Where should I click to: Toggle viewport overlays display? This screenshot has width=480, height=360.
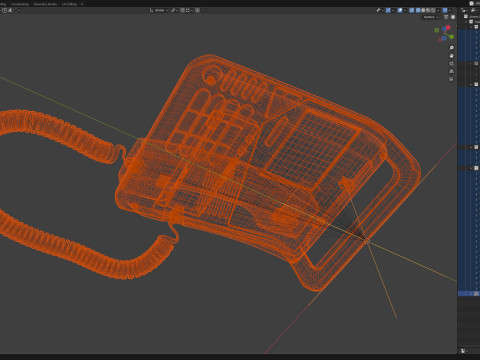click(x=400, y=10)
